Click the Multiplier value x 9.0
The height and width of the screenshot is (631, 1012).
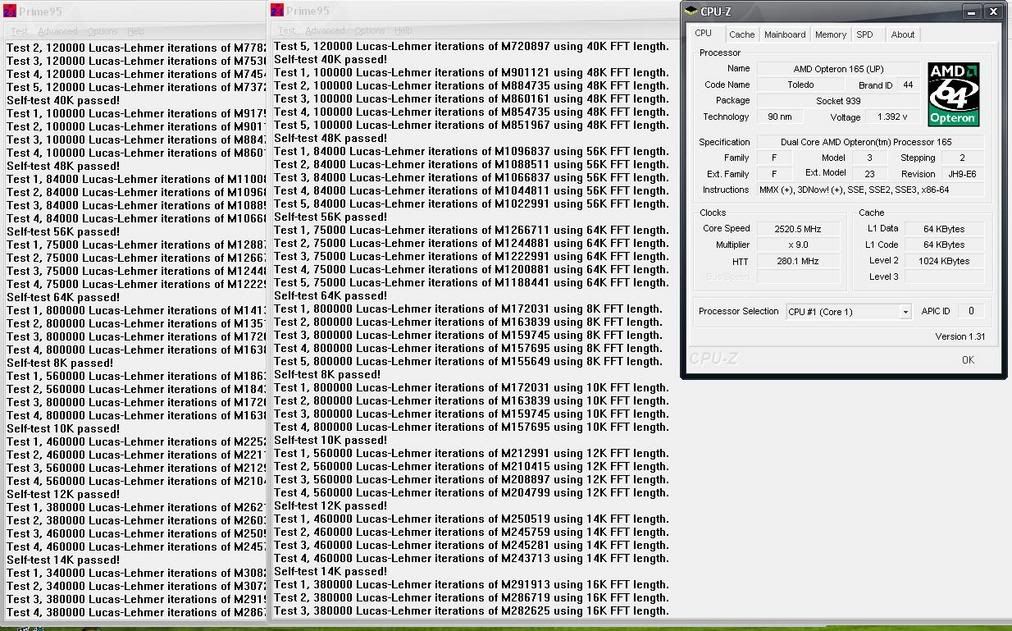click(x=798, y=245)
